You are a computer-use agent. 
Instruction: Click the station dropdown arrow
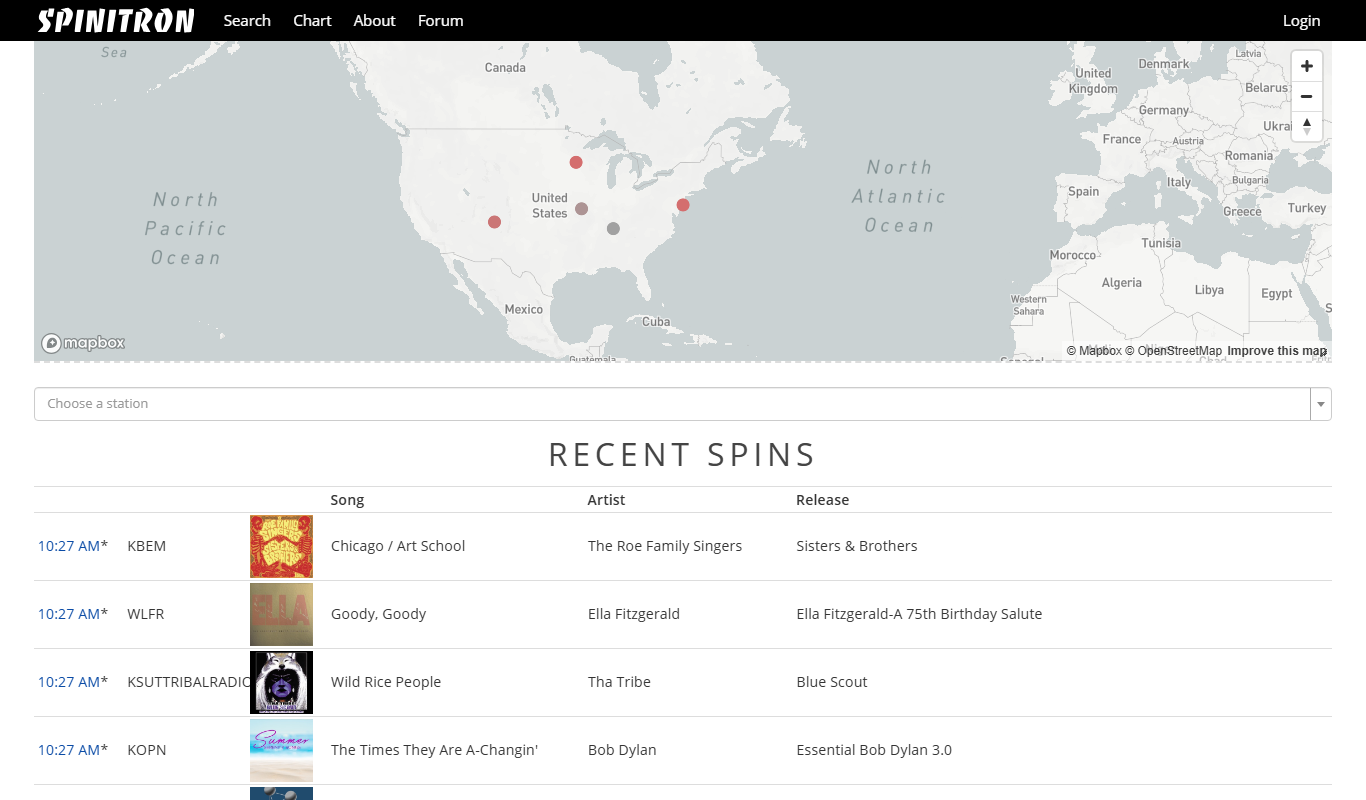(x=1321, y=404)
